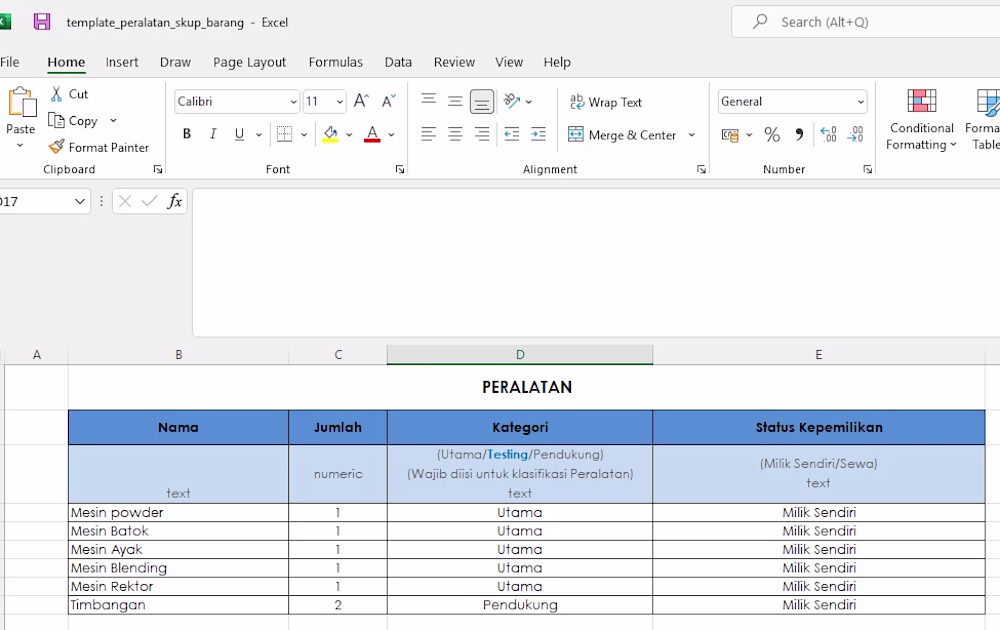
Task: Select the Pendukung cell
Action: (x=520, y=605)
